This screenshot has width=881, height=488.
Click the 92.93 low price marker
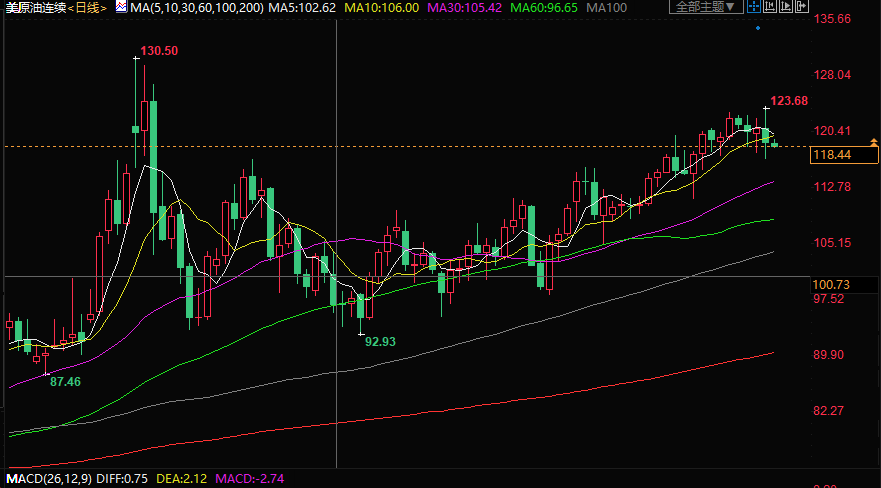[380, 341]
